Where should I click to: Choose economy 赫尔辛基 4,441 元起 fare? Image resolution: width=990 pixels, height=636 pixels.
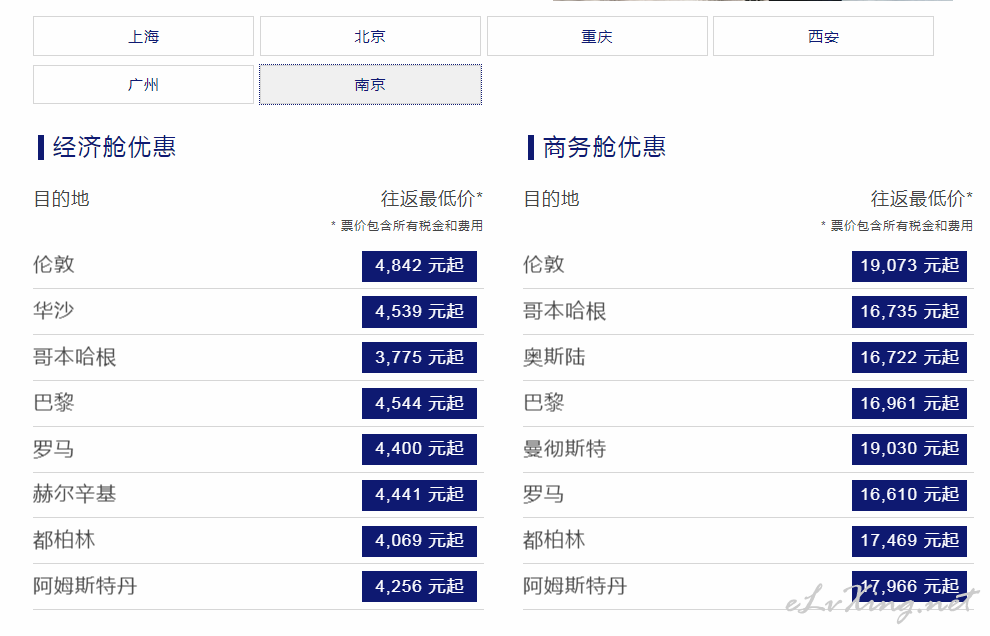point(419,495)
